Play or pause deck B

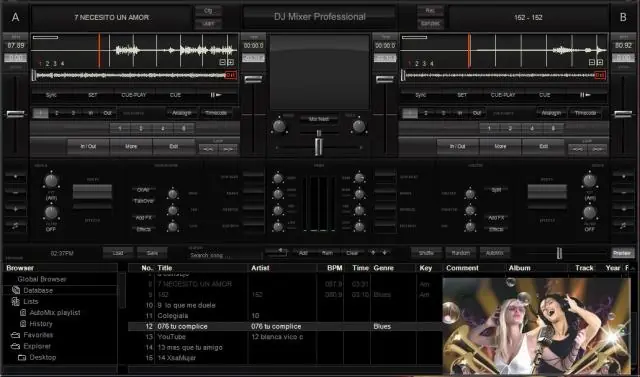585,95
